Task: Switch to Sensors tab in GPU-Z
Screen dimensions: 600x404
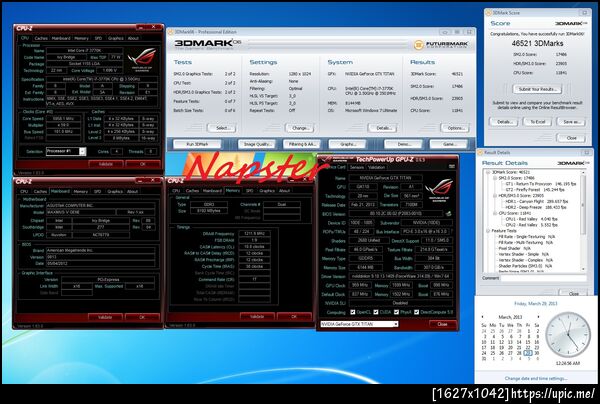Action: click(357, 167)
